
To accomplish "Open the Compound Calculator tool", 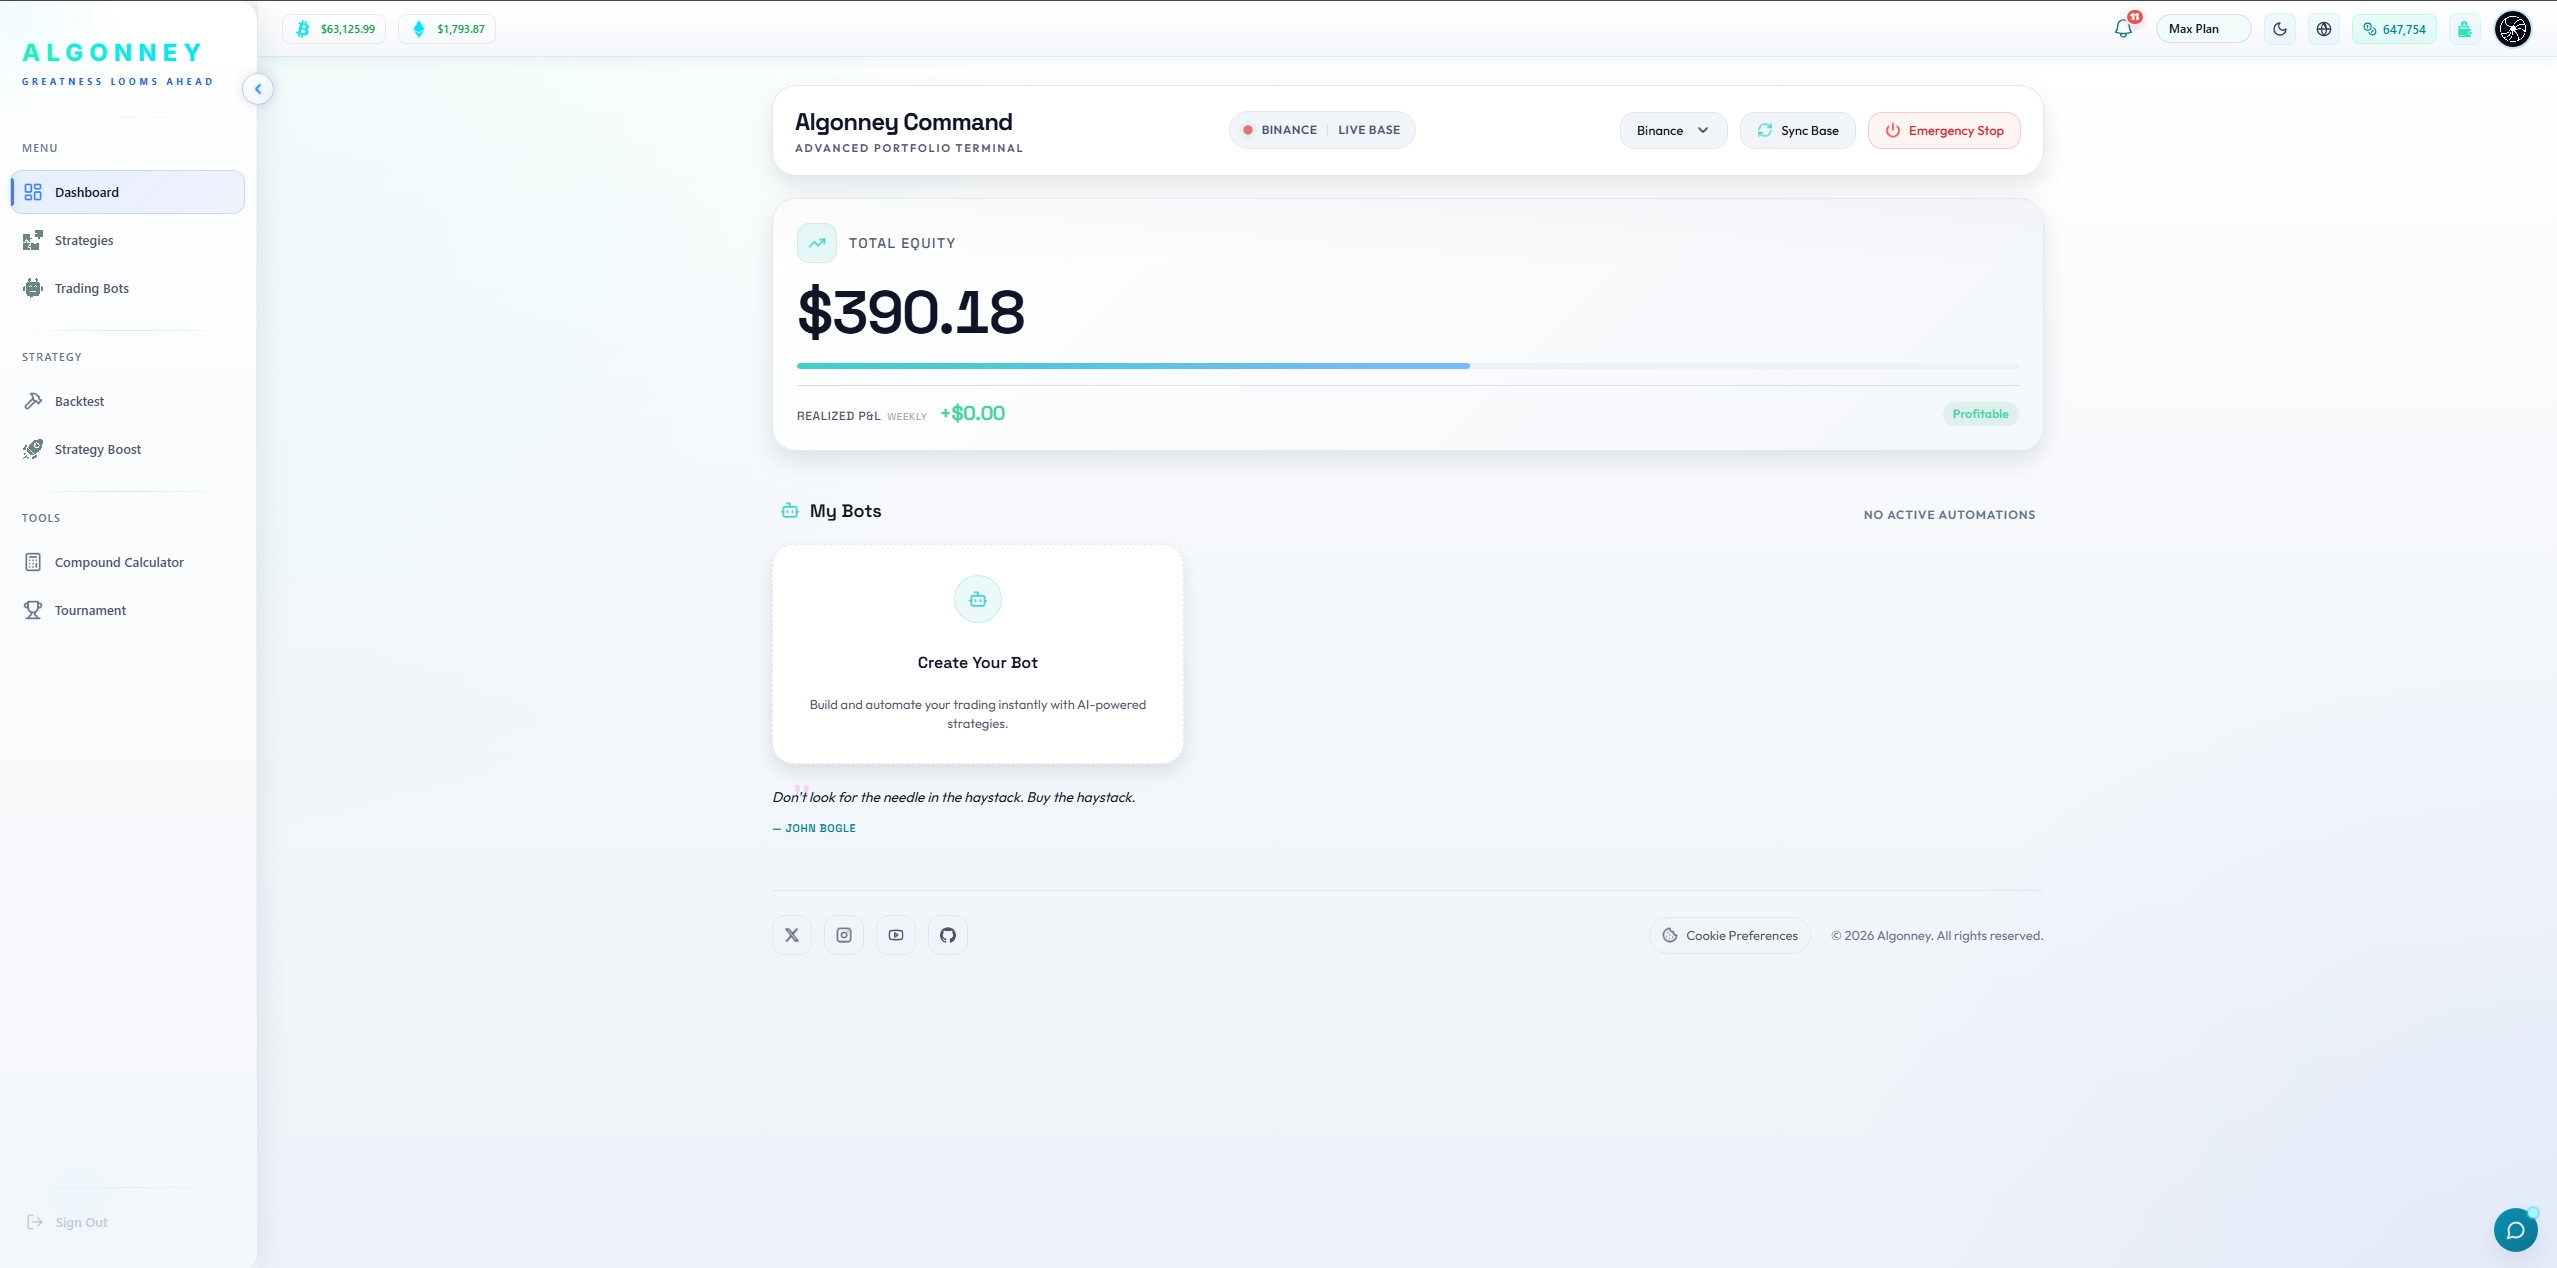I will [x=128, y=562].
